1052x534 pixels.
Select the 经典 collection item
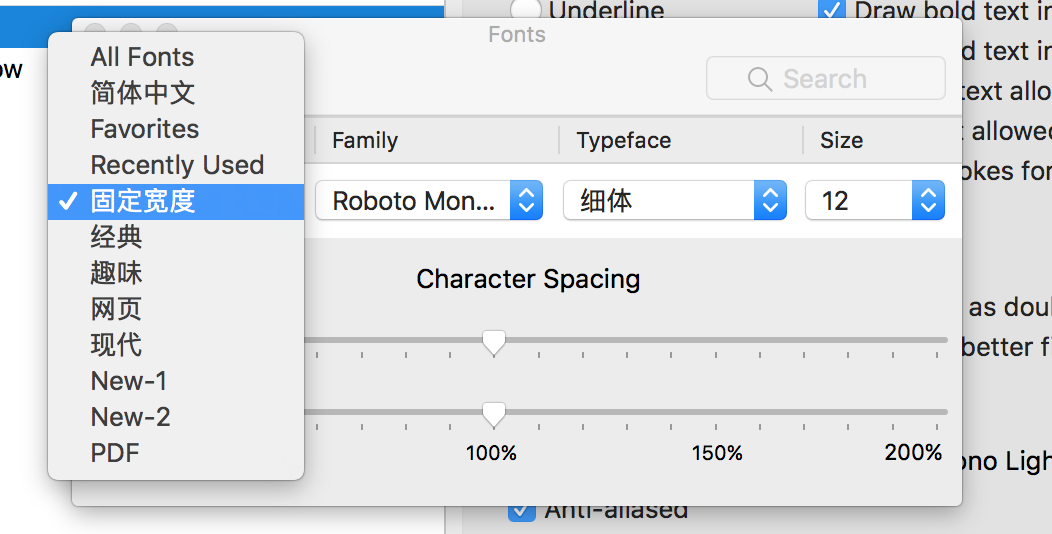pyautogui.click(x=117, y=237)
